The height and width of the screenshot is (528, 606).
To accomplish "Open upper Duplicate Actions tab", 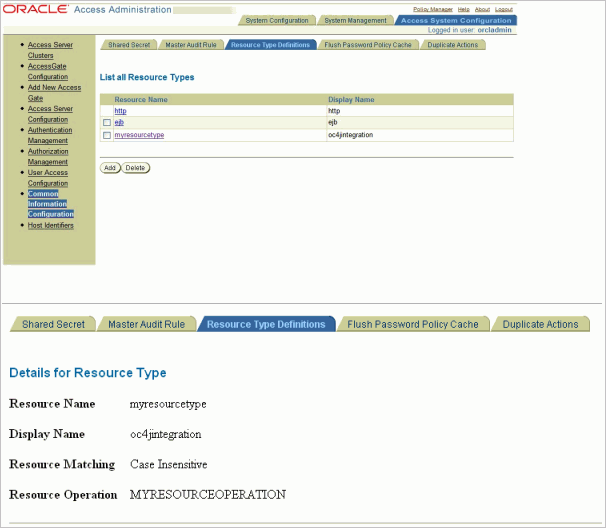I will (x=453, y=45).
